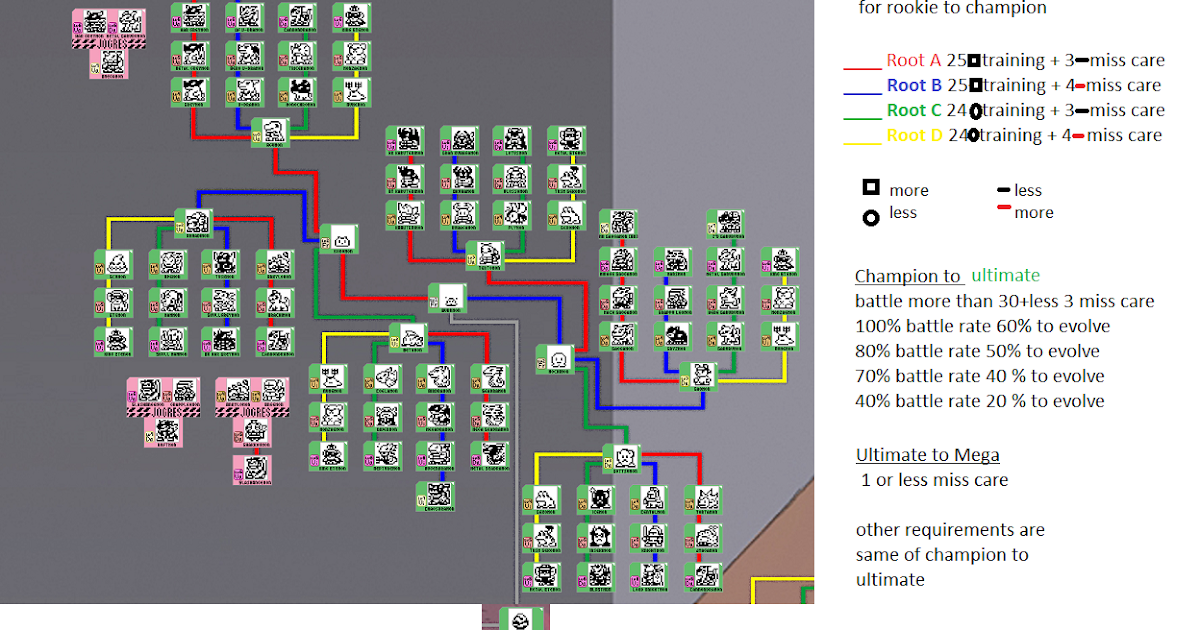Click the top-left JOGRES banner
Image resolution: width=1200 pixels, height=630 pixels.
110,43
